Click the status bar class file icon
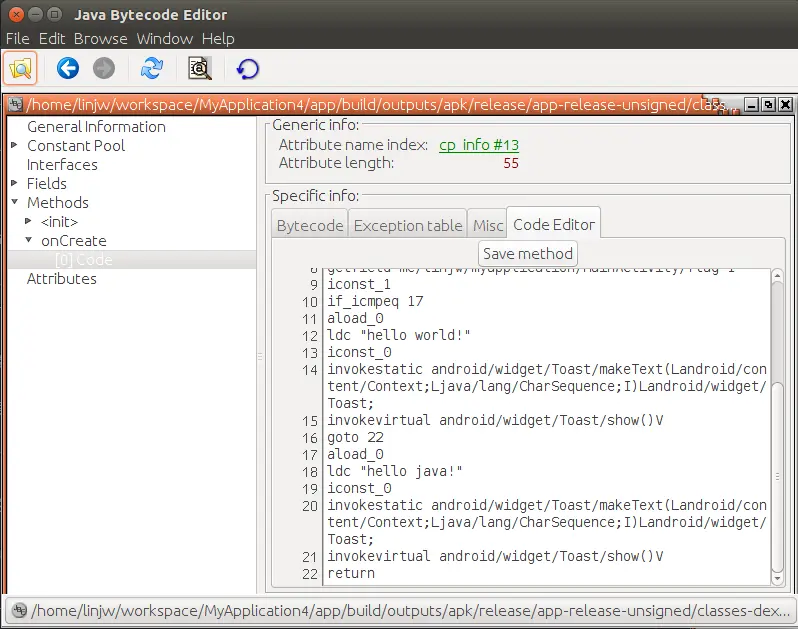Image resolution: width=798 pixels, height=629 pixels. 19,610
